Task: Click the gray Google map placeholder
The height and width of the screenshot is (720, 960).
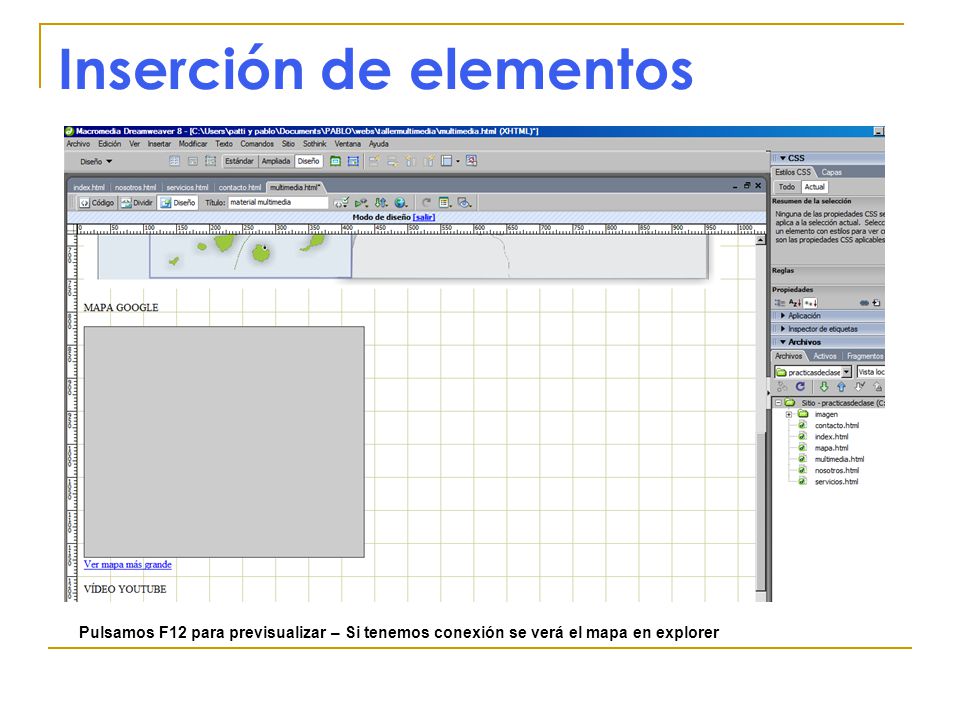Action: click(224, 442)
